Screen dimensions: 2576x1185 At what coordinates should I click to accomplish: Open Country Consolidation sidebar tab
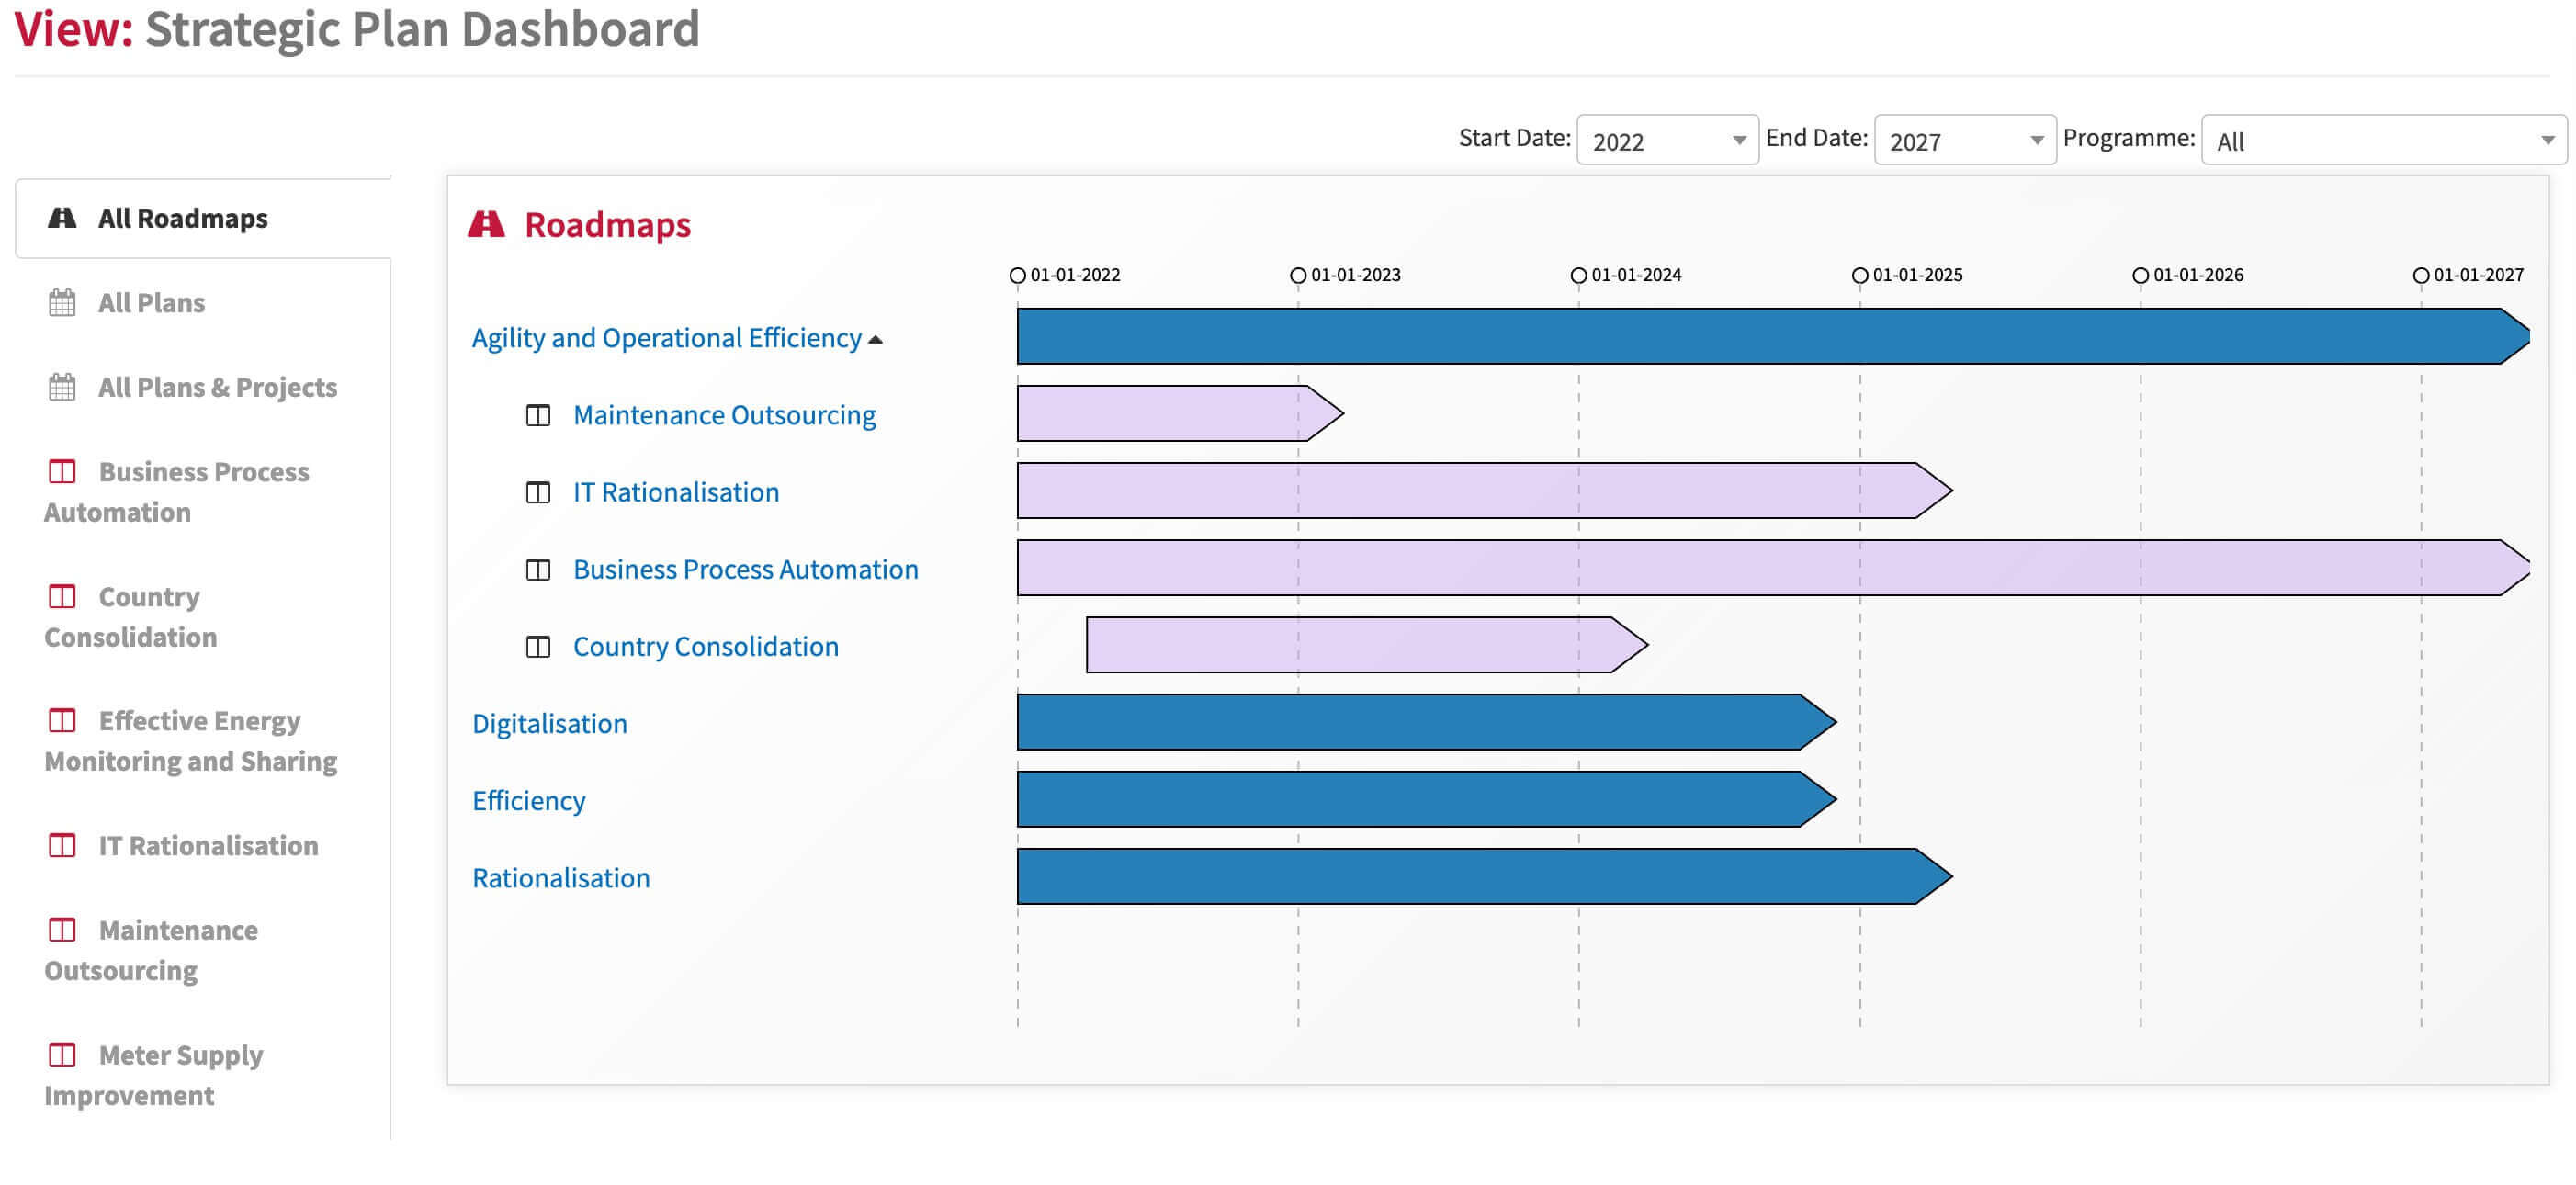click(203, 616)
